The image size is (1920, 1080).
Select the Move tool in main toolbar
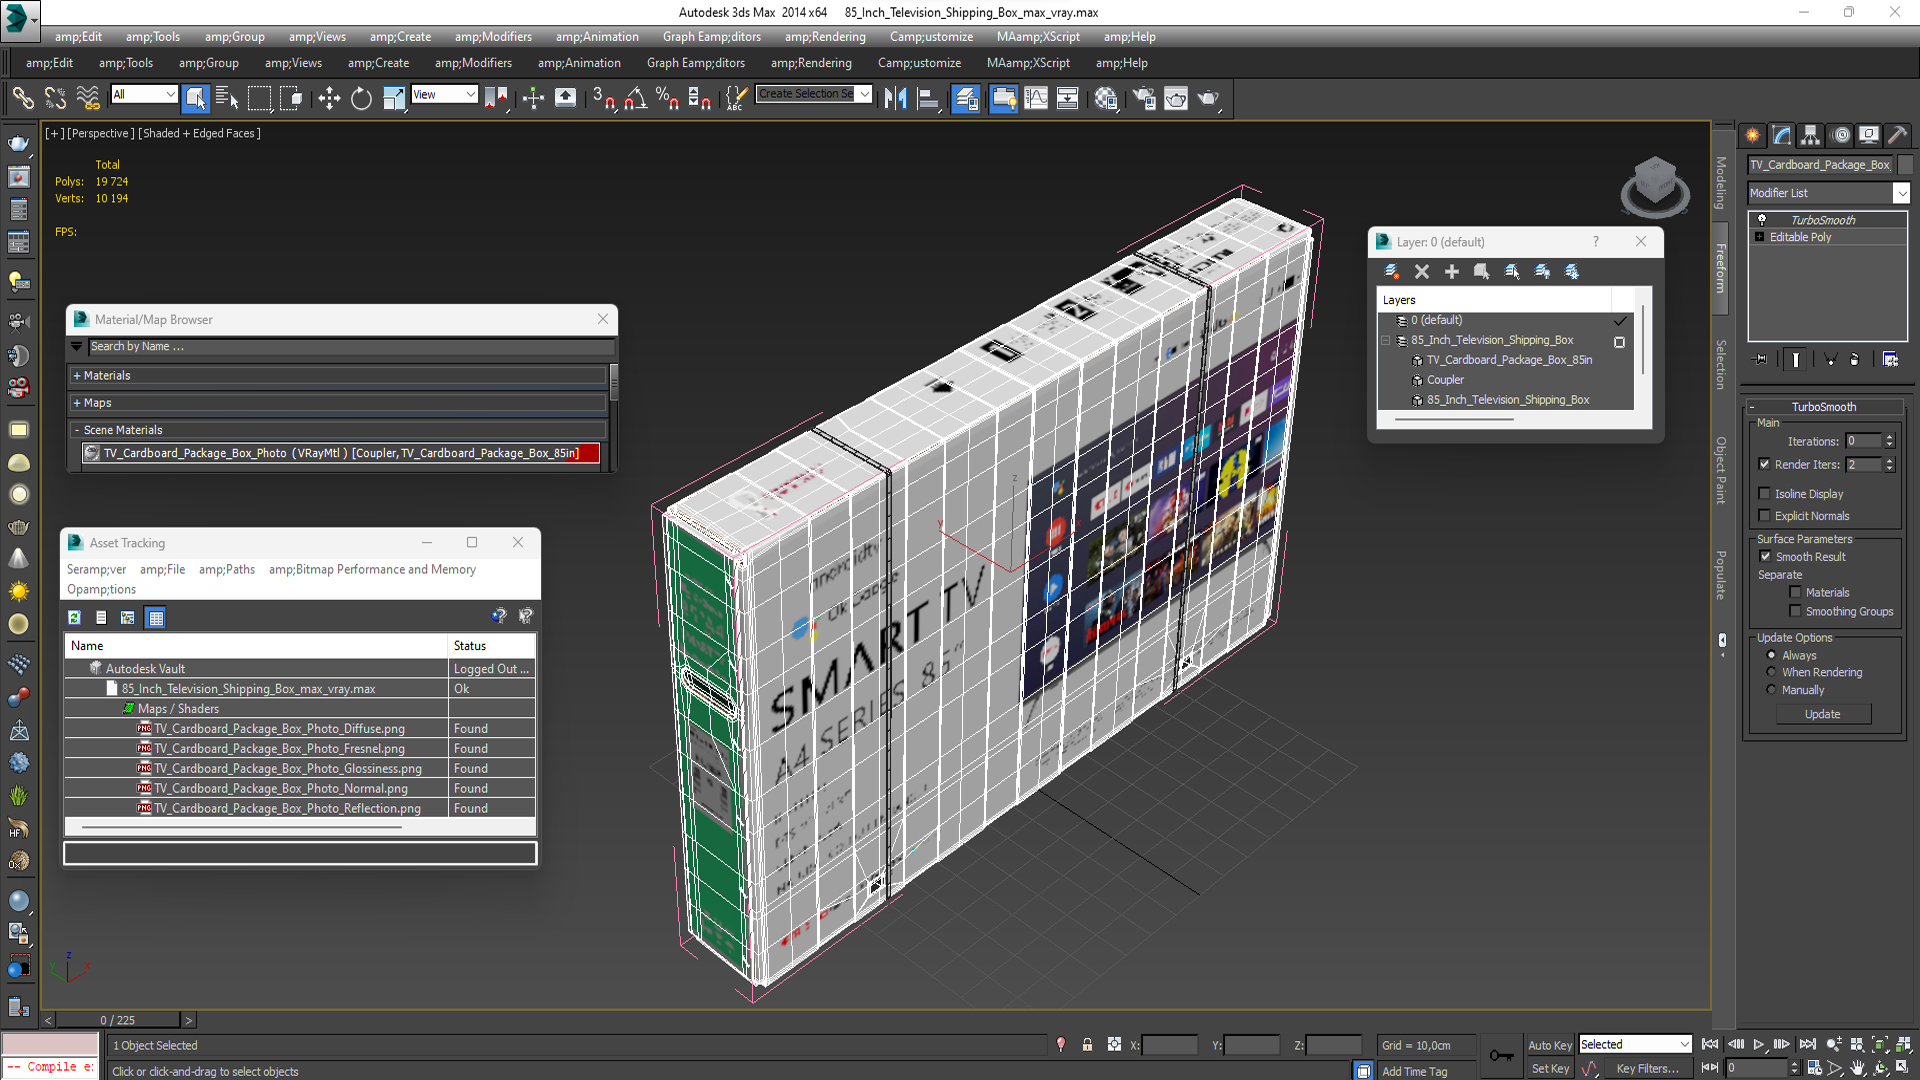tap(329, 98)
